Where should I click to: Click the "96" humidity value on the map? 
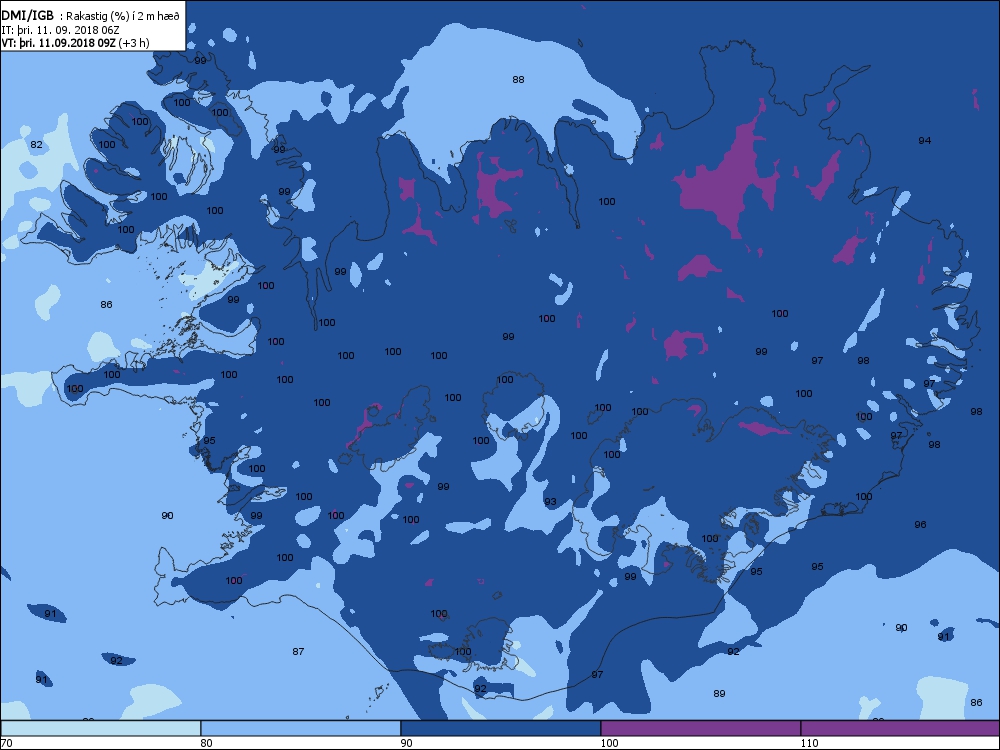point(920,525)
